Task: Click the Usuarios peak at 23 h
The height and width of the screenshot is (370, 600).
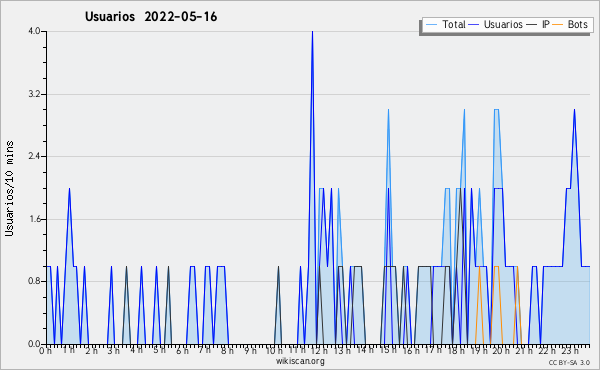Action: point(574,110)
